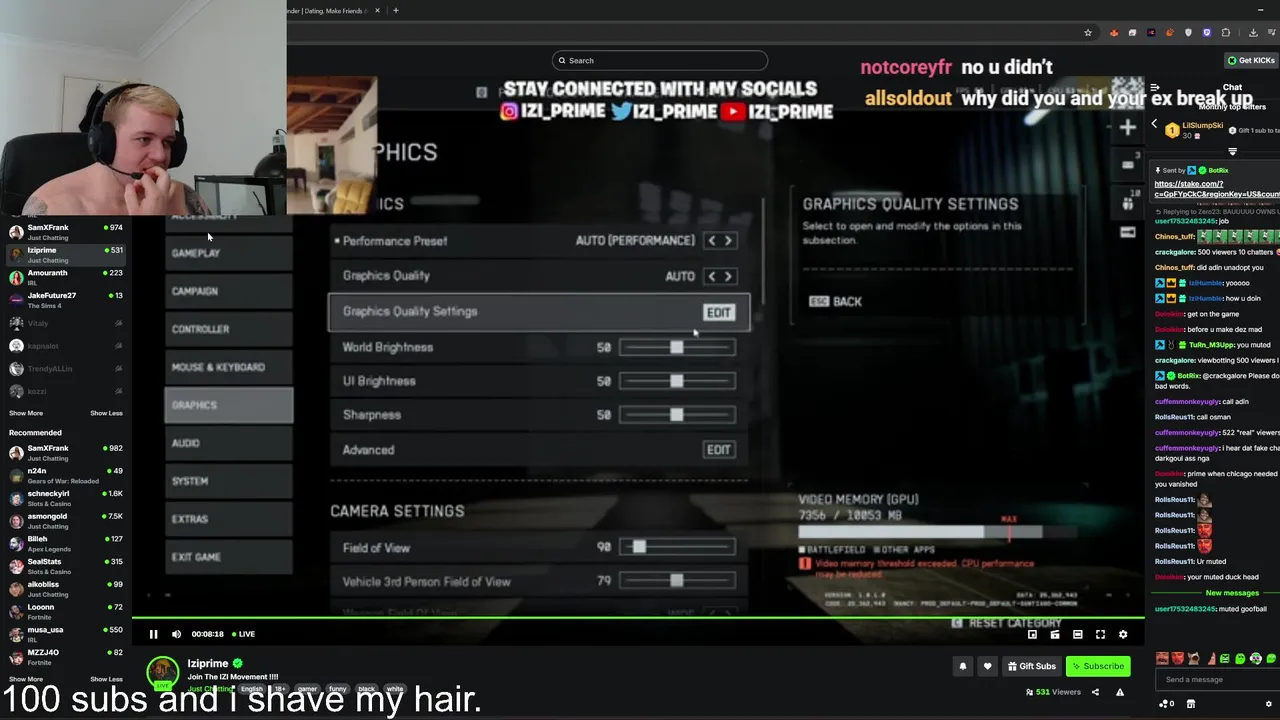Close the current browser tab
This screenshot has height=720, width=1280.
pyautogui.click(x=377, y=11)
